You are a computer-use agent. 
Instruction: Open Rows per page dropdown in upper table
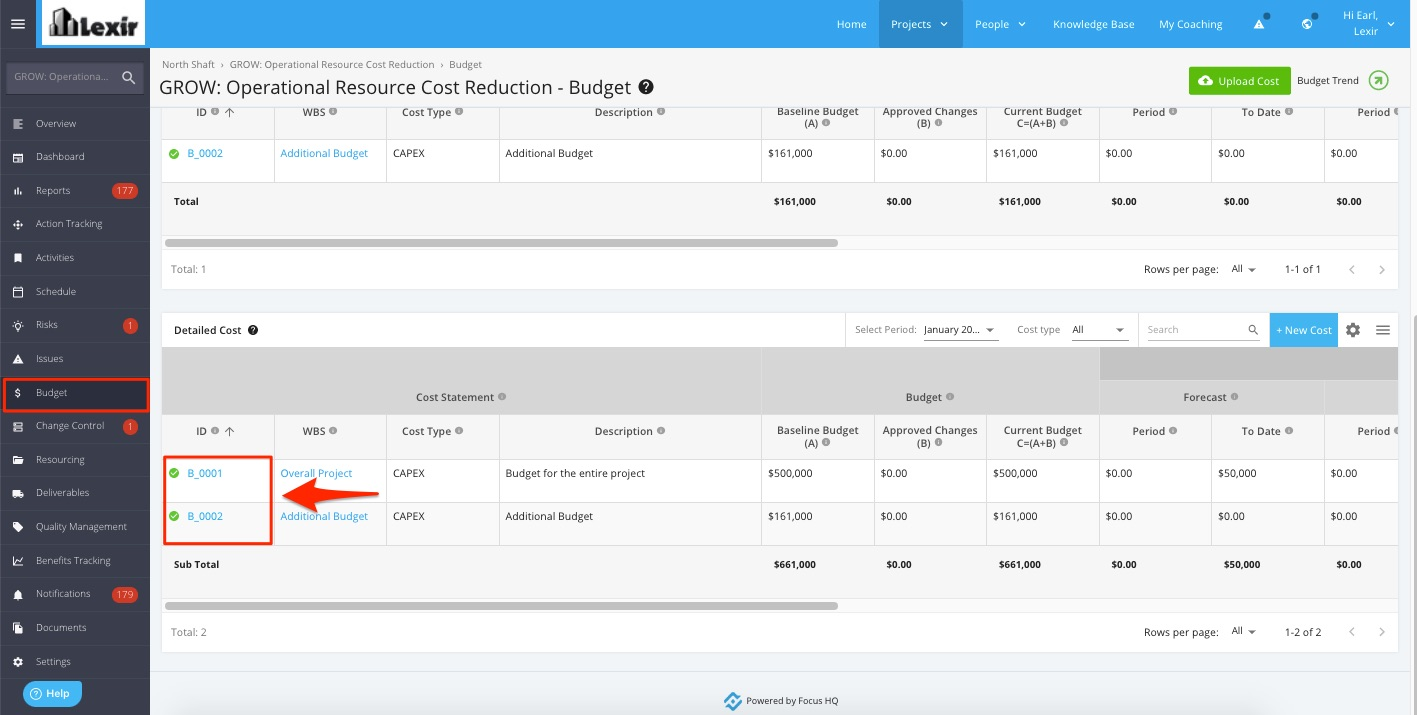click(1245, 269)
